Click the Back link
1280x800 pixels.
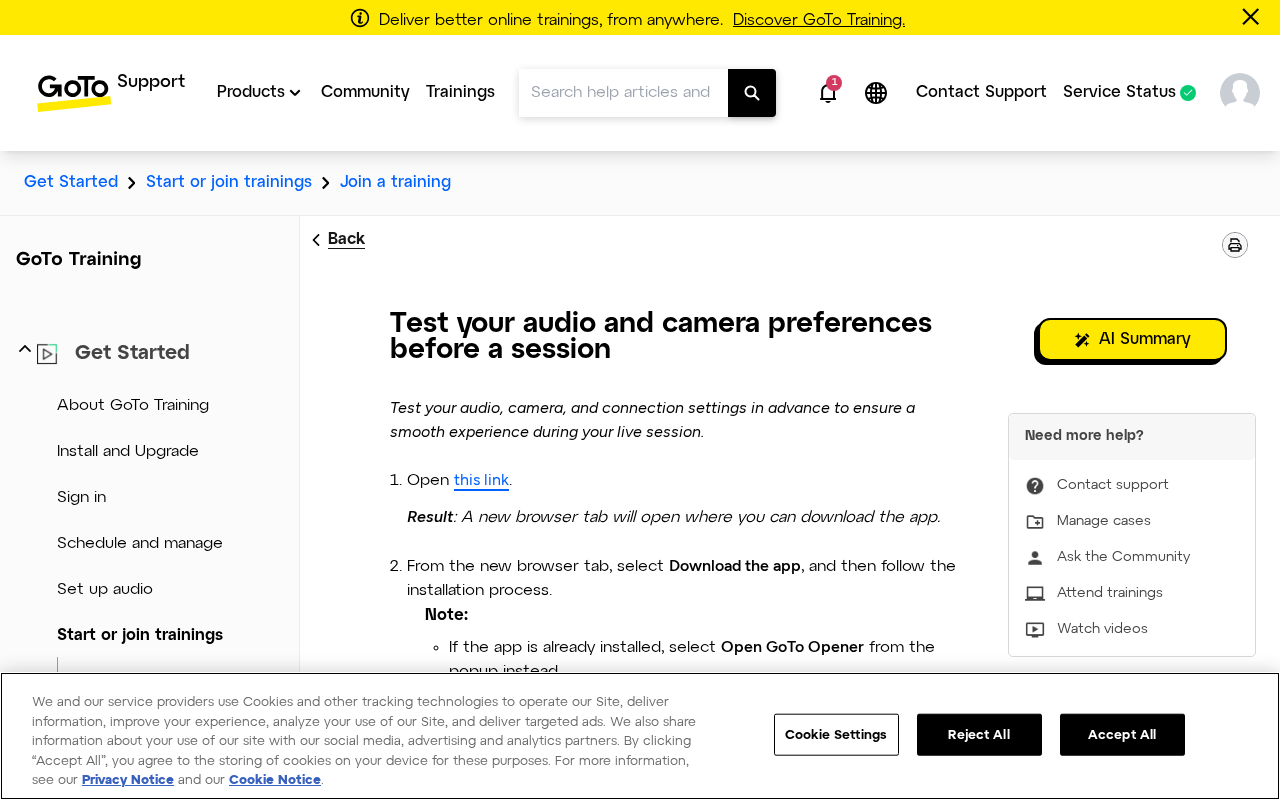pyautogui.click(x=346, y=239)
